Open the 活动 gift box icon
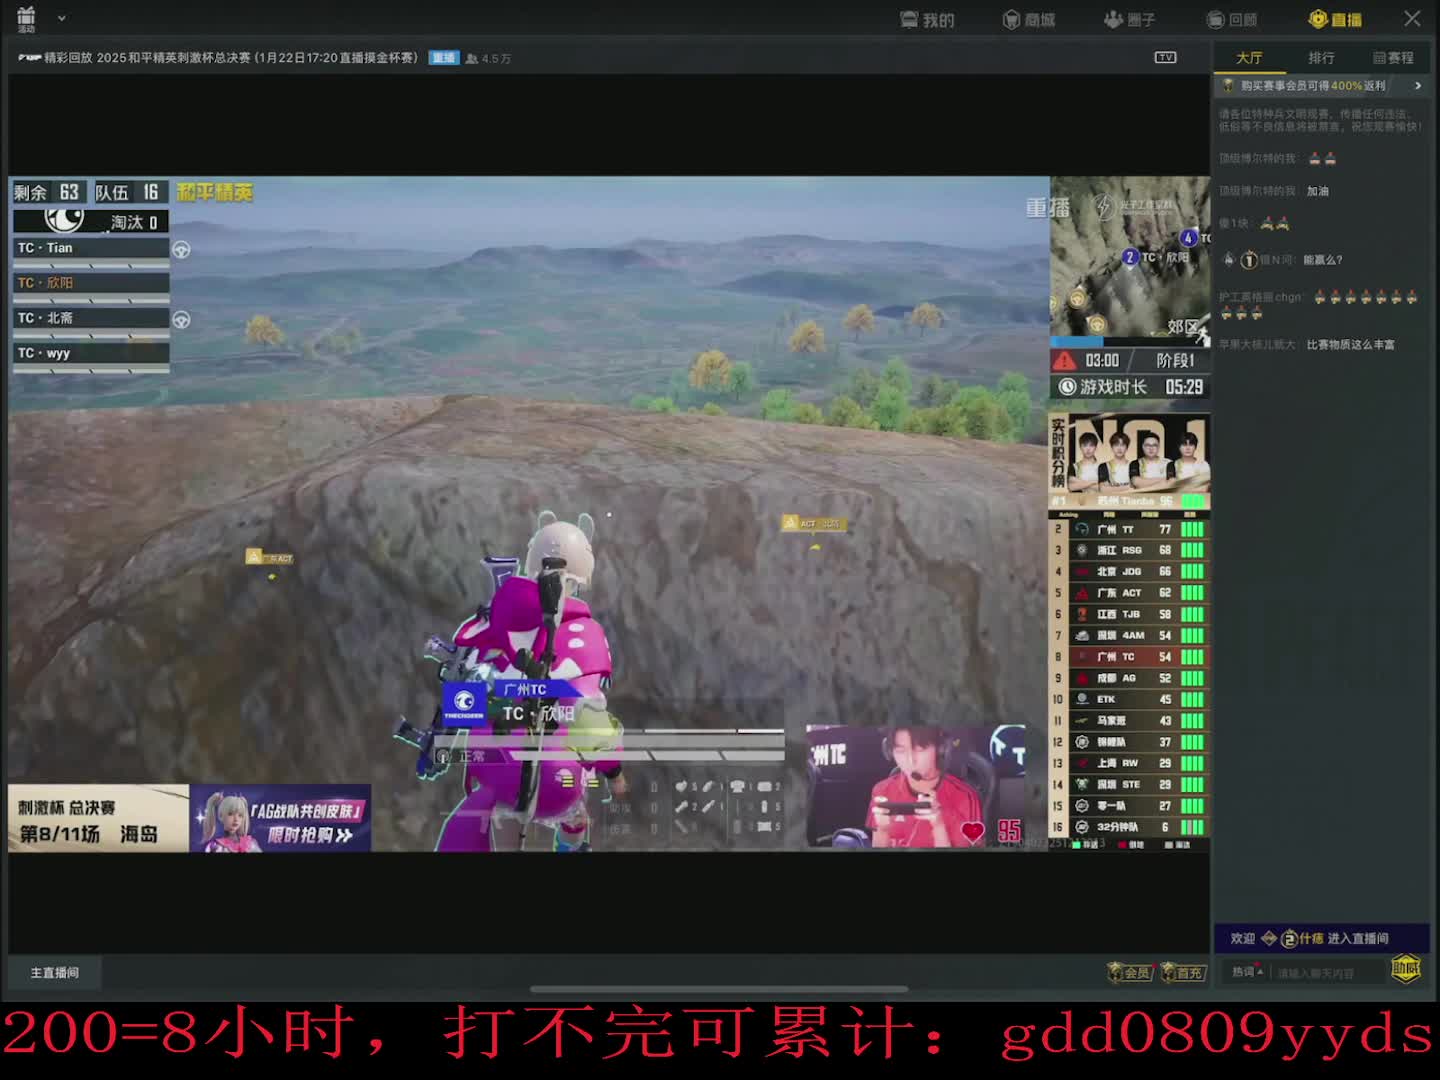 (x=27, y=17)
